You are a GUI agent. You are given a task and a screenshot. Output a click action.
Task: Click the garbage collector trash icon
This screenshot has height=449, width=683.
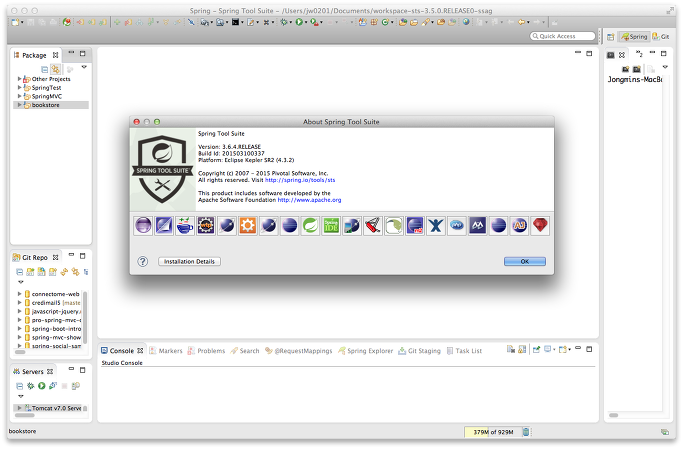526,432
